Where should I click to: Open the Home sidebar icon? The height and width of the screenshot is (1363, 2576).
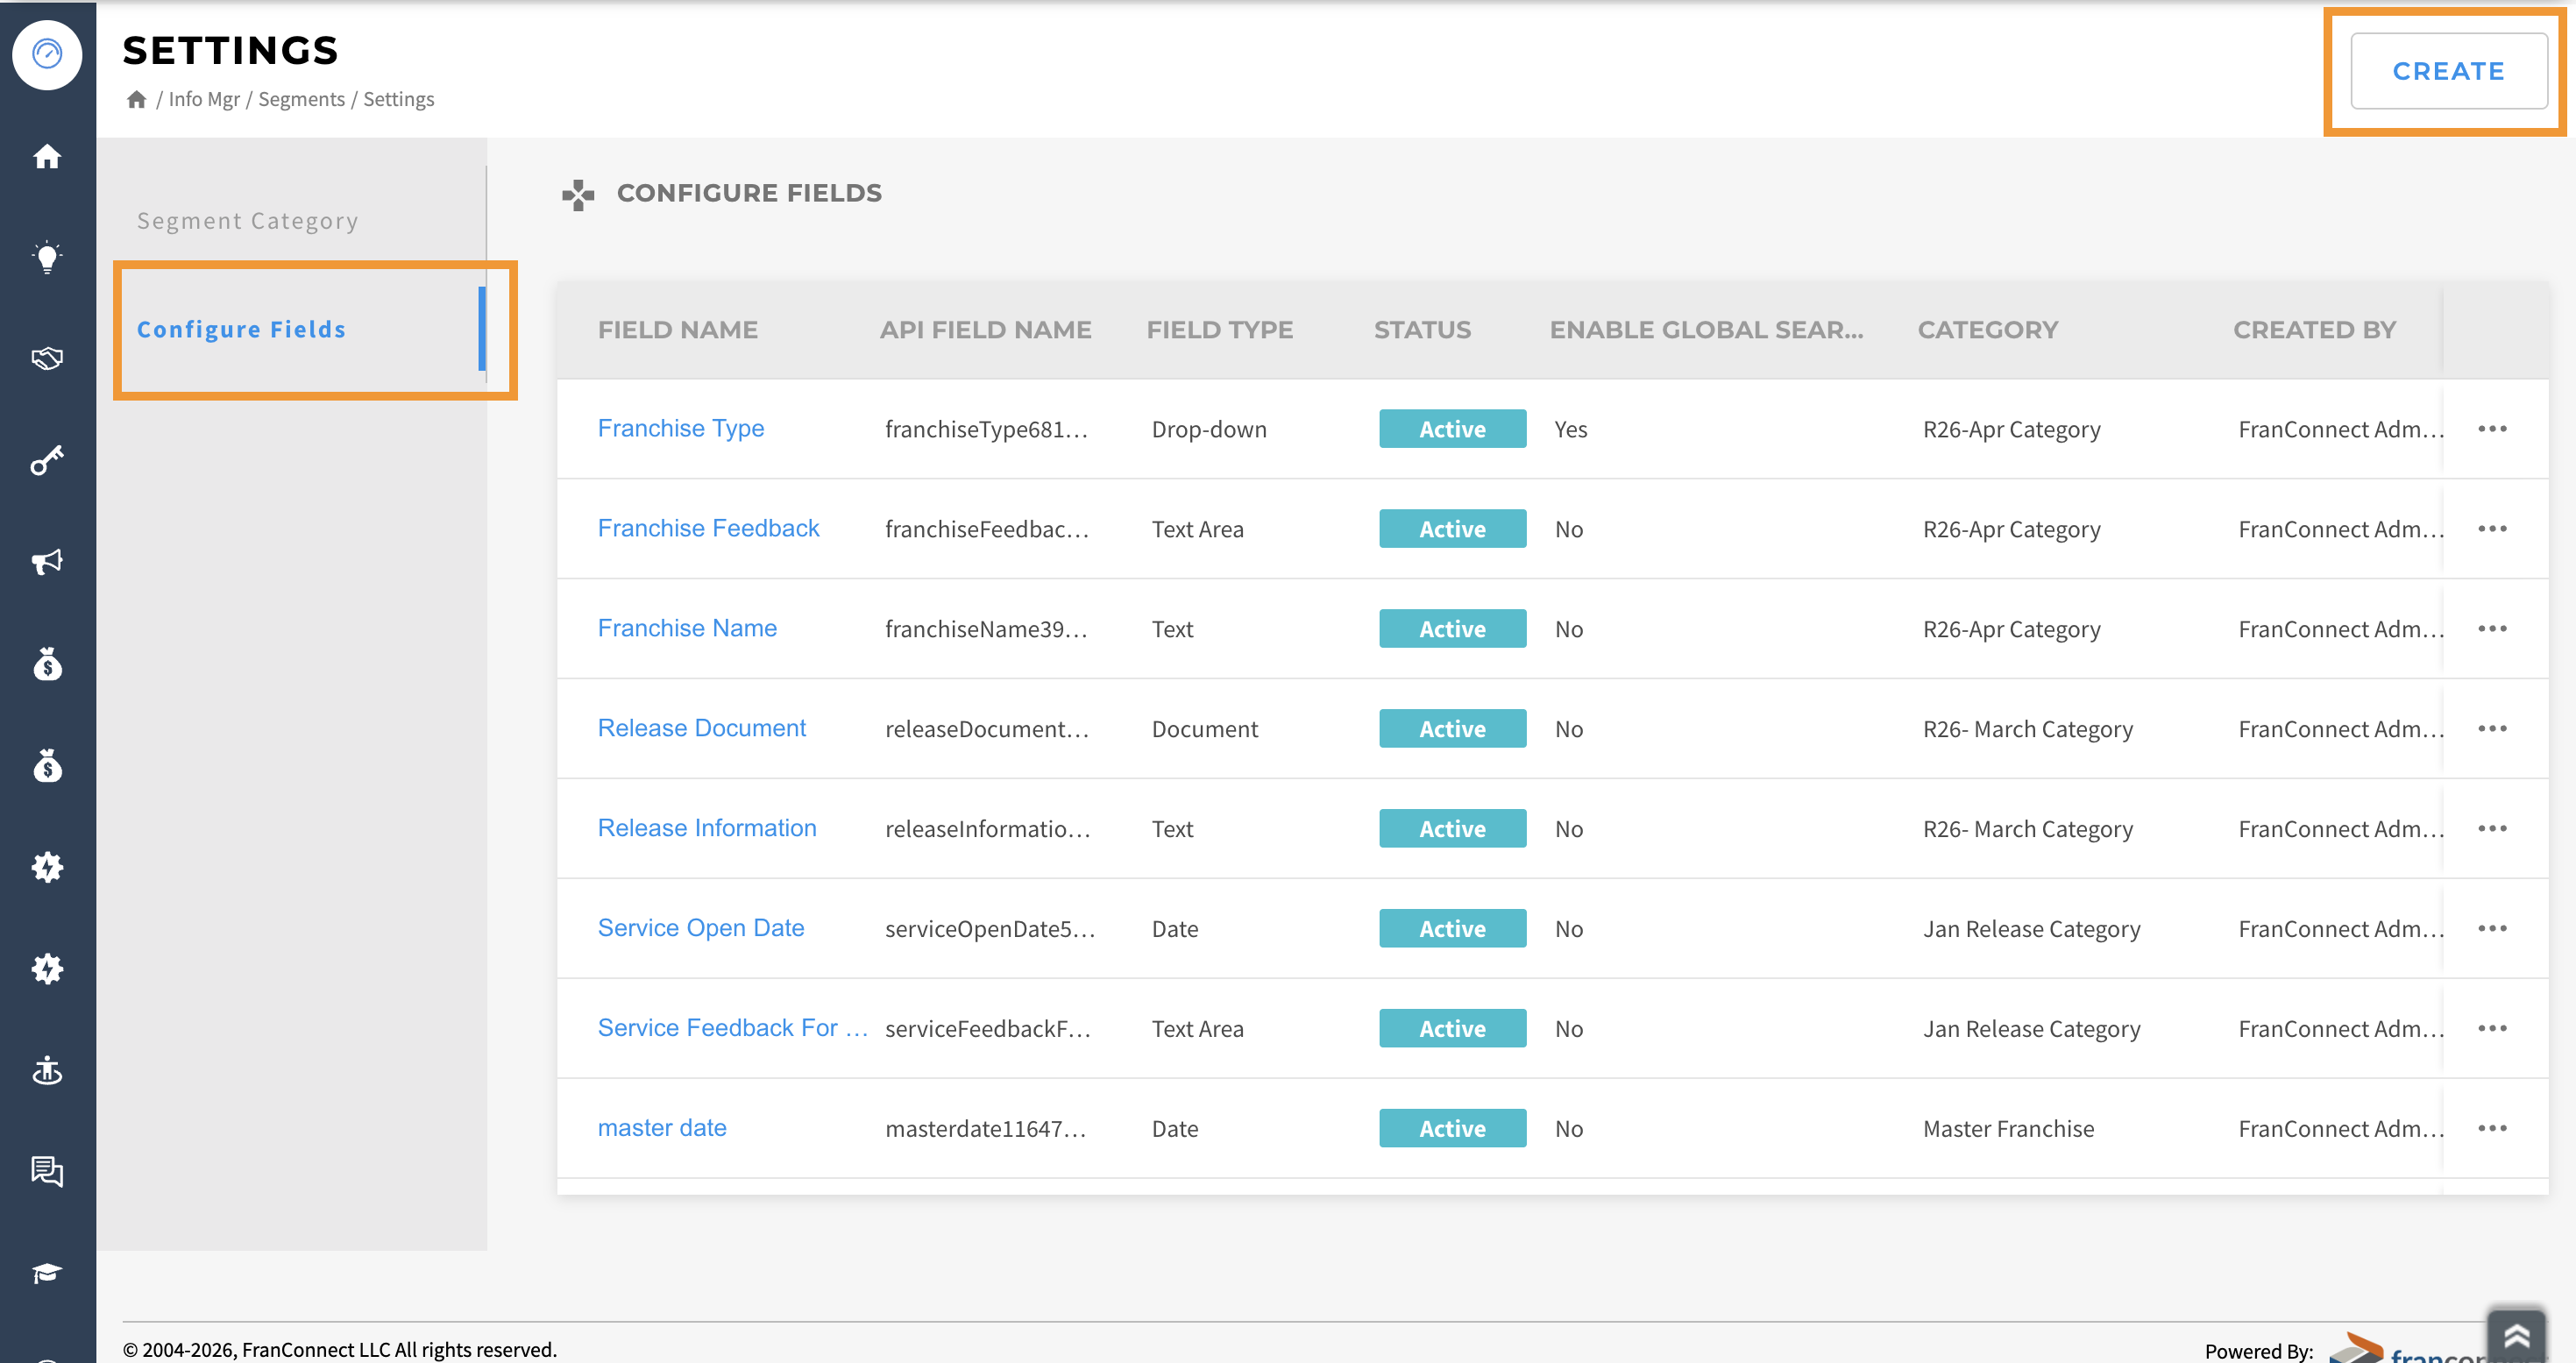[47, 157]
